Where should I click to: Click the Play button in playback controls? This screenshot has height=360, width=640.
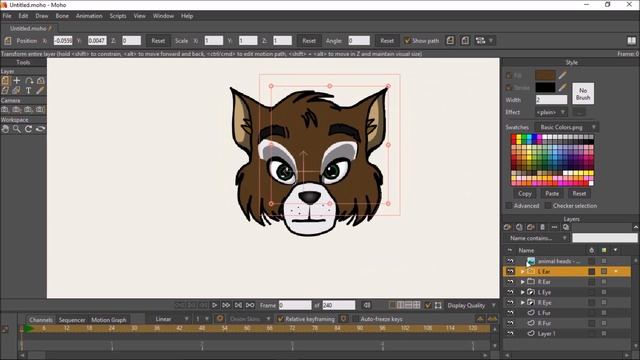(x=214, y=305)
